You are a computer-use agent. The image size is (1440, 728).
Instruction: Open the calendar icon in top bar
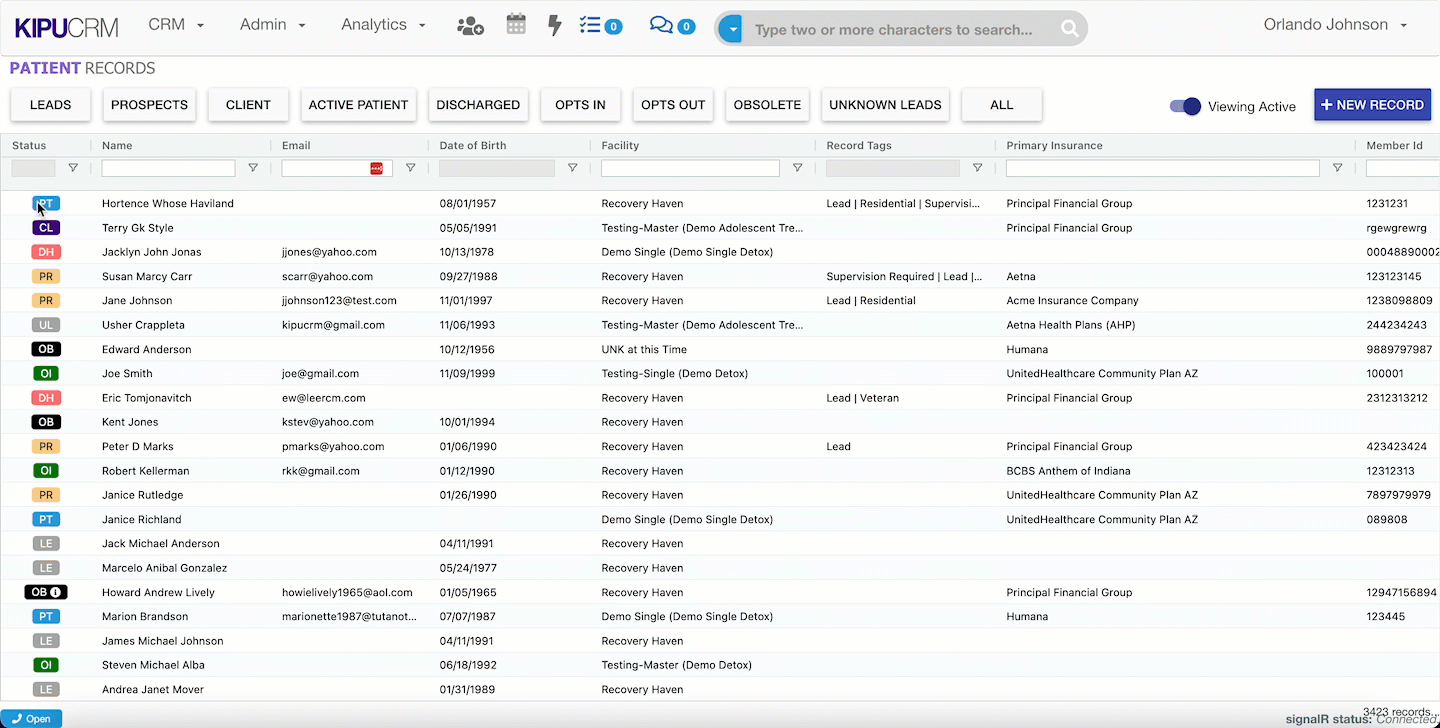516,25
